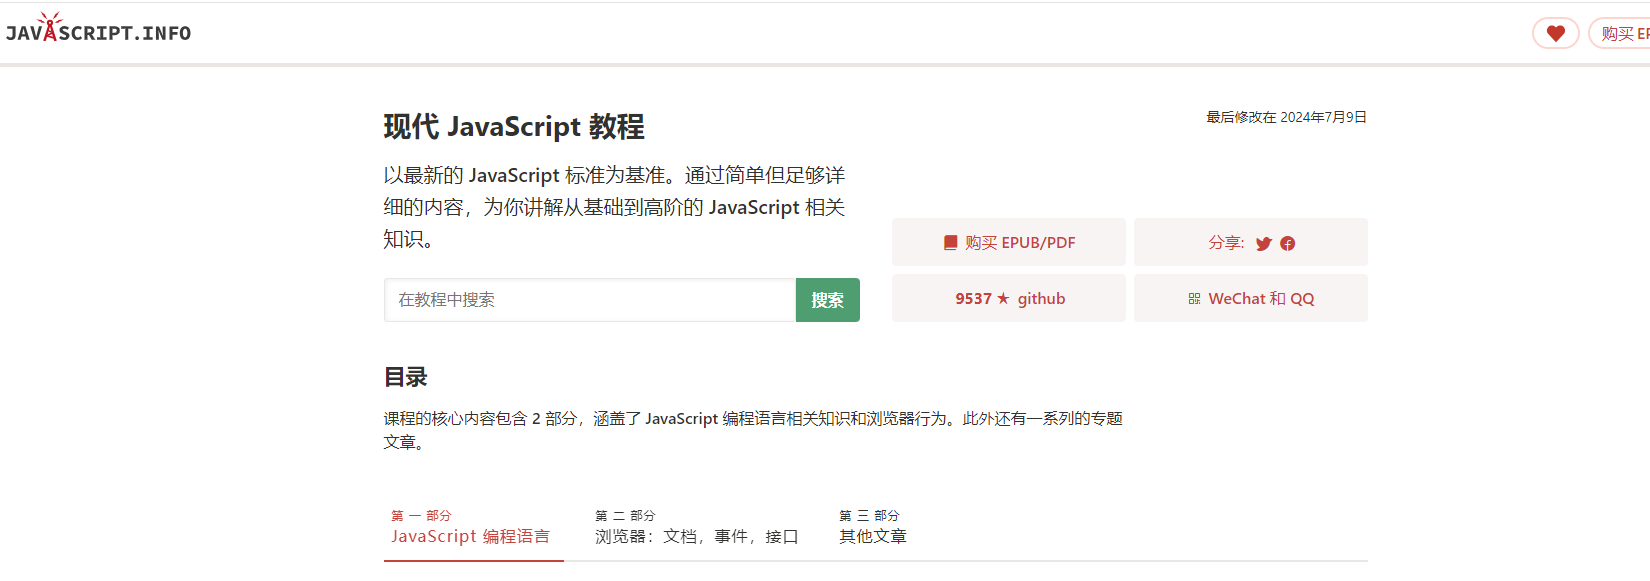Viewport: 1650px width, 581px height.
Task: Open the 第三部分 其他文章 tab
Action: tap(872, 528)
